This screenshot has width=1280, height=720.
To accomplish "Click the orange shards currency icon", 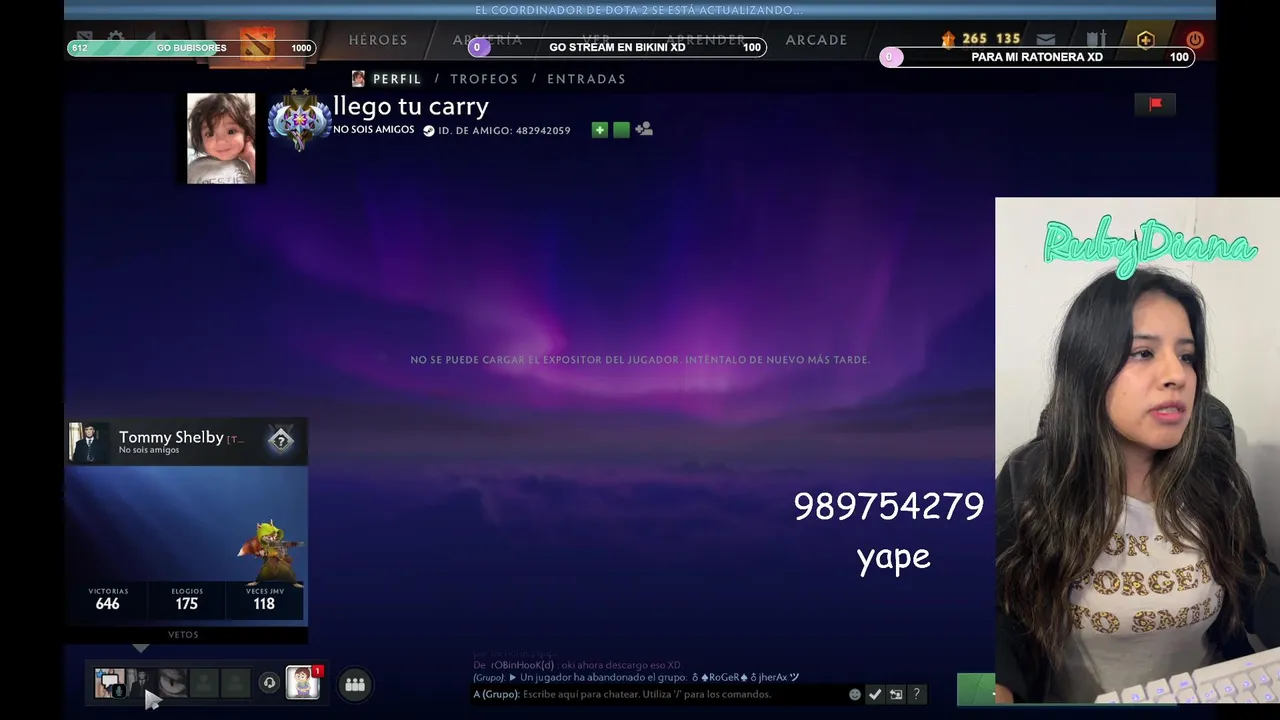I will click(x=948, y=39).
